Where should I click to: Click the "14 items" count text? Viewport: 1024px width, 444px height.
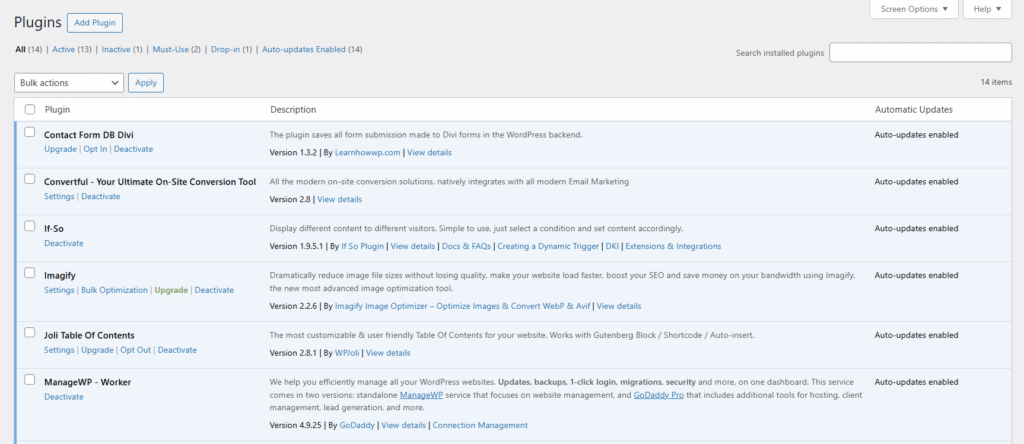pos(996,82)
